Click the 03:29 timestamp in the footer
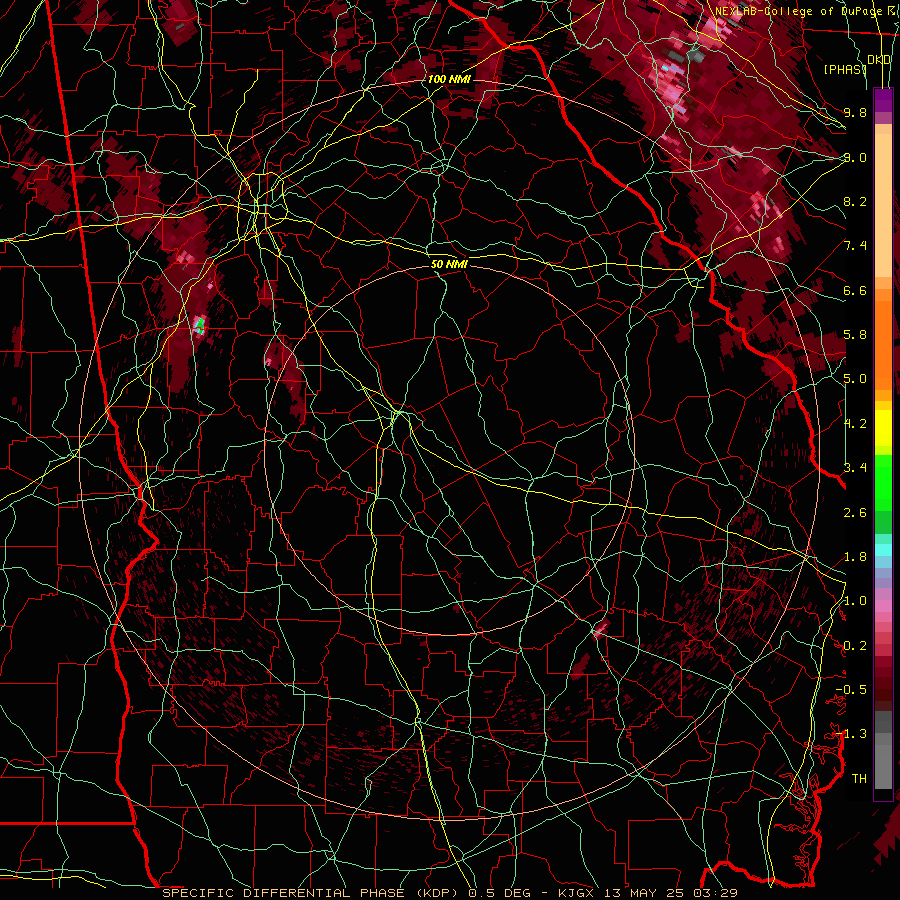900x900 pixels. point(717,893)
